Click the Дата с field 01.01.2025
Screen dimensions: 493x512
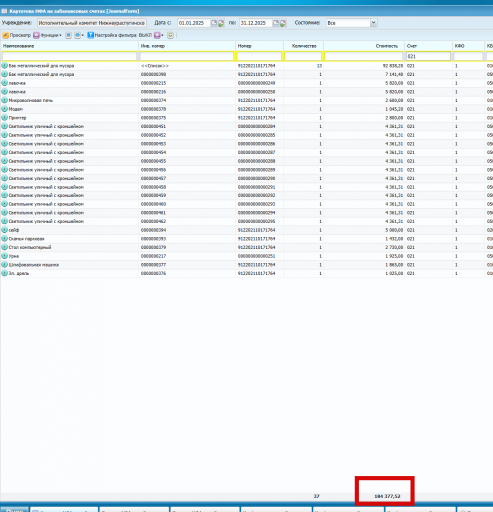[194, 23]
